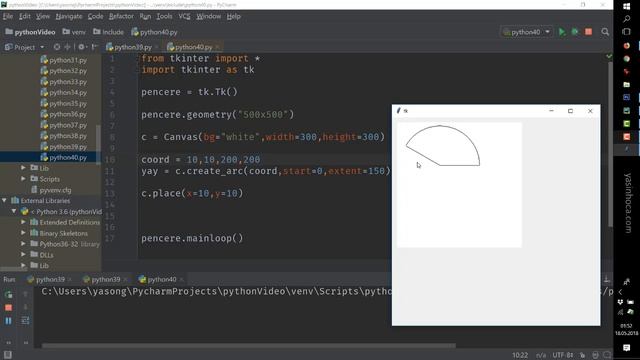Open the red-circle taskbar application icon
This screenshot has width=640, height=360.
point(627,46)
